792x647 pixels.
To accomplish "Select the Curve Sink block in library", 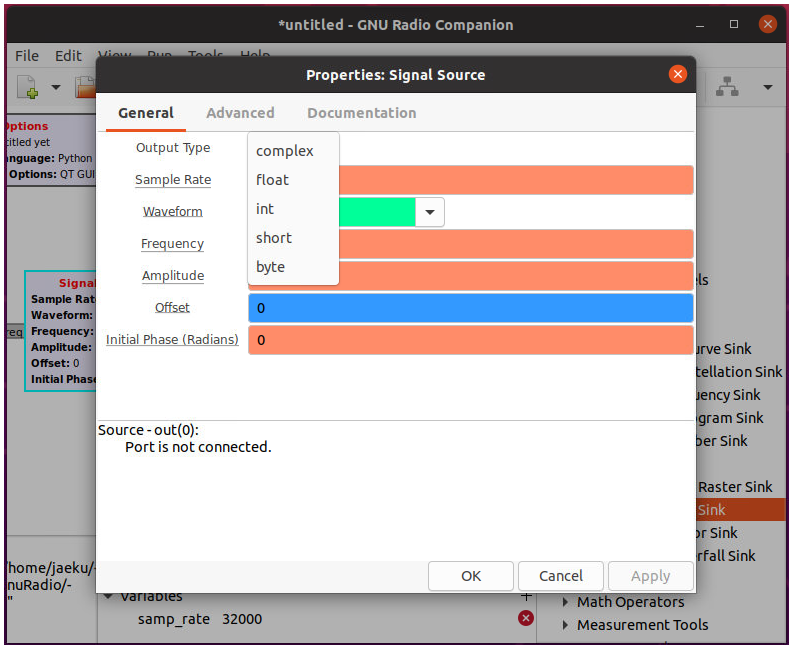I will point(724,349).
